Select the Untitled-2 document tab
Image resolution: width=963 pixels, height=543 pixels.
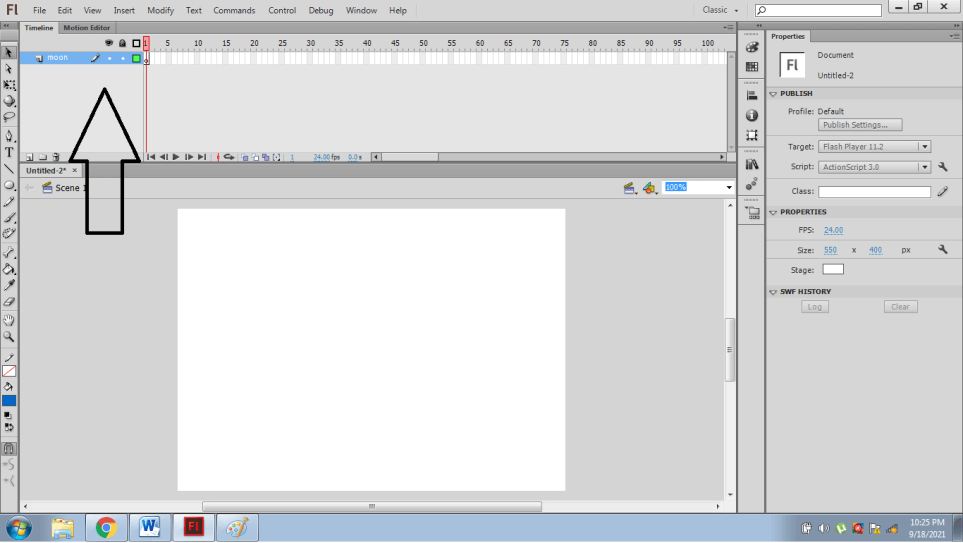click(46, 170)
